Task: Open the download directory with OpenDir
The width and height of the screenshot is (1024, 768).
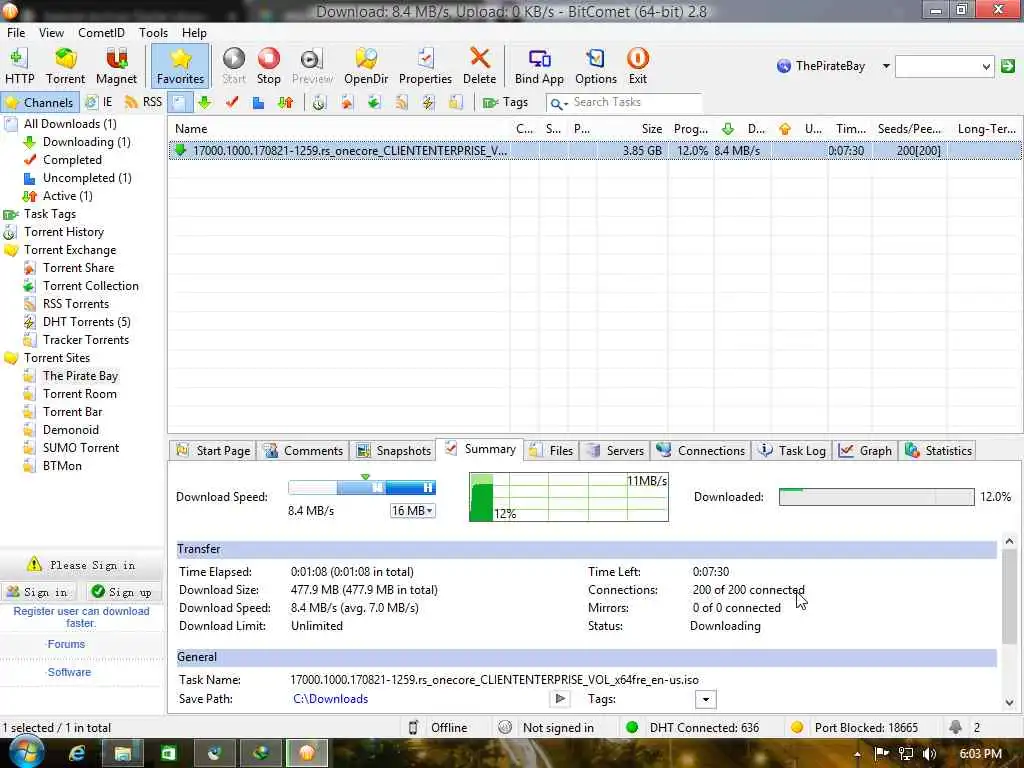Action: (x=366, y=66)
